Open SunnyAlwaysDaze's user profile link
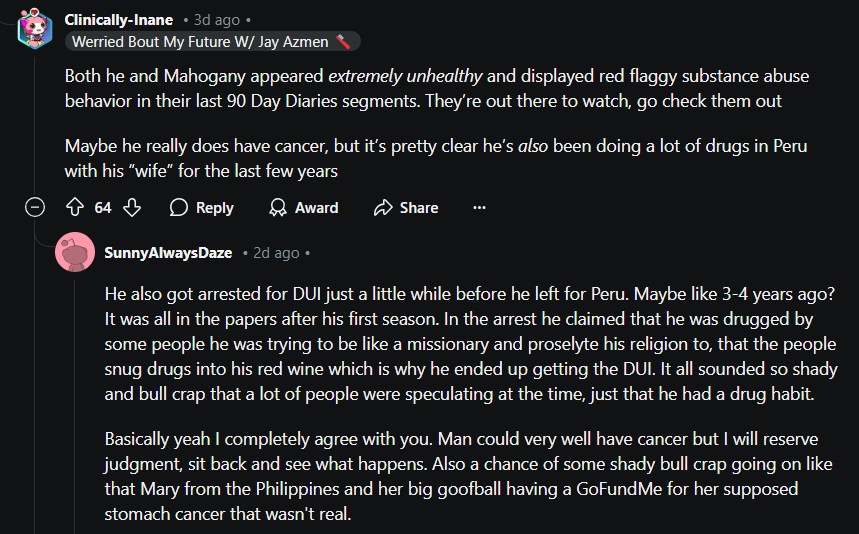859x534 pixels. [168, 253]
